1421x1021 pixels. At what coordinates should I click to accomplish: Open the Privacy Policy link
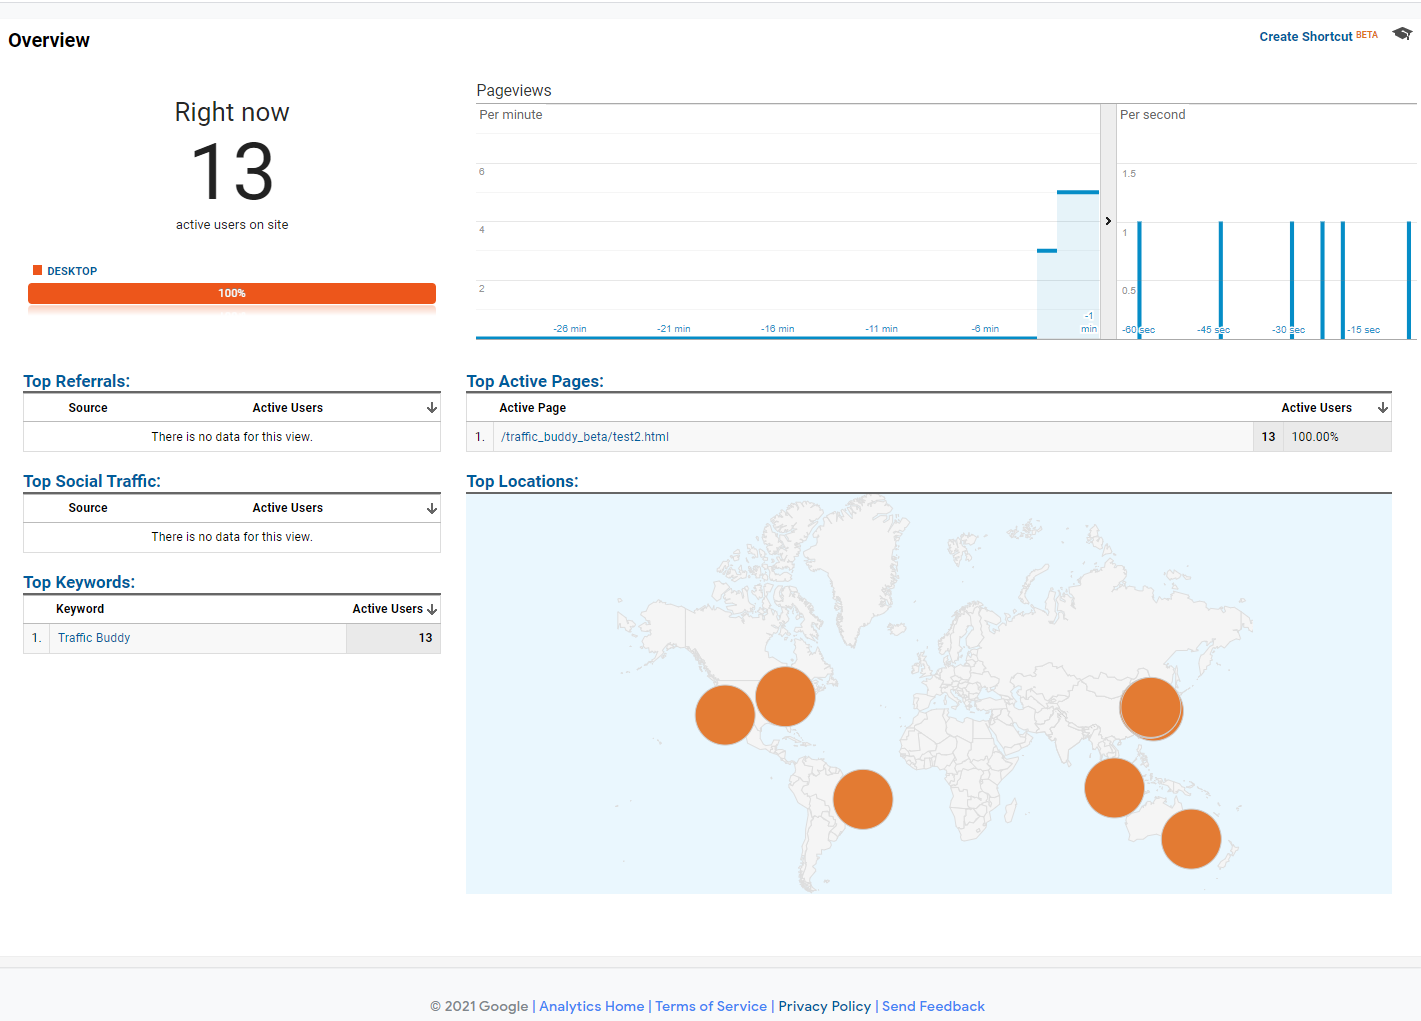click(824, 1006)
